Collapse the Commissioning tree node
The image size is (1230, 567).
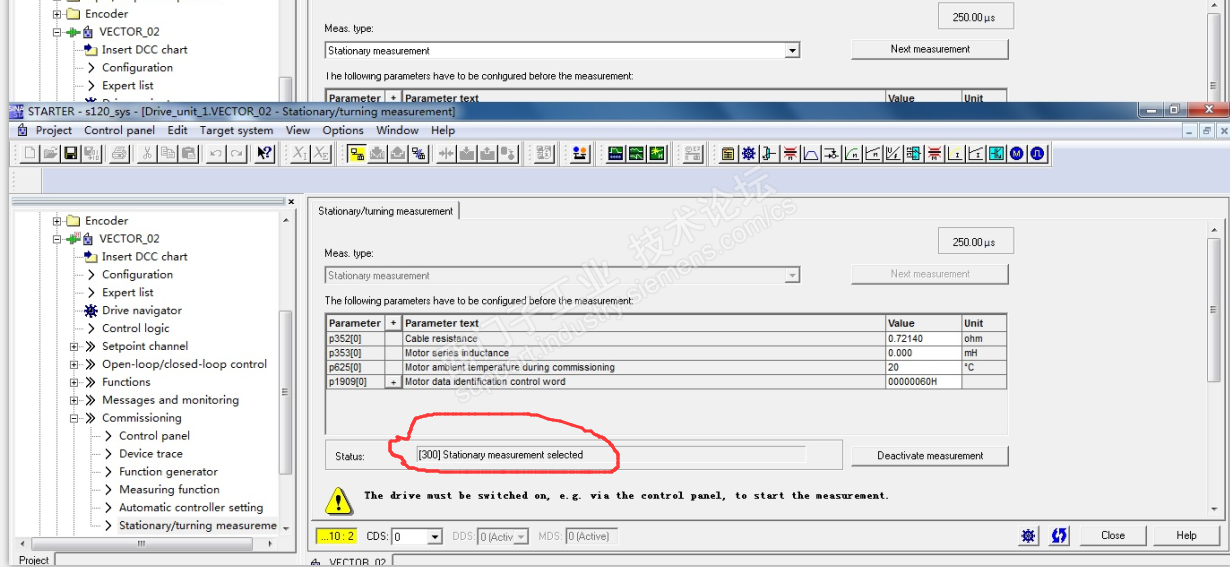[x=75, y=419]
